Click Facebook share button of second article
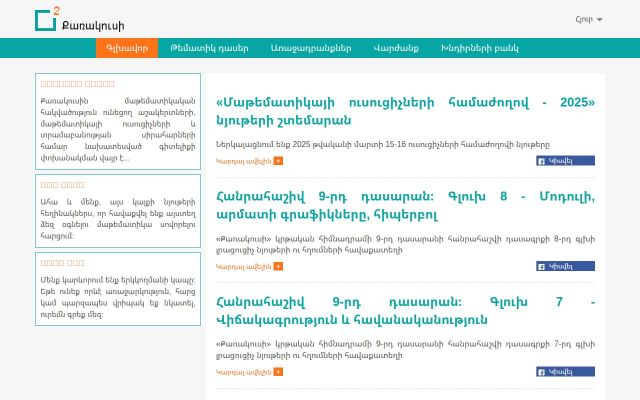Screen dimensions: 640x400 565,267
